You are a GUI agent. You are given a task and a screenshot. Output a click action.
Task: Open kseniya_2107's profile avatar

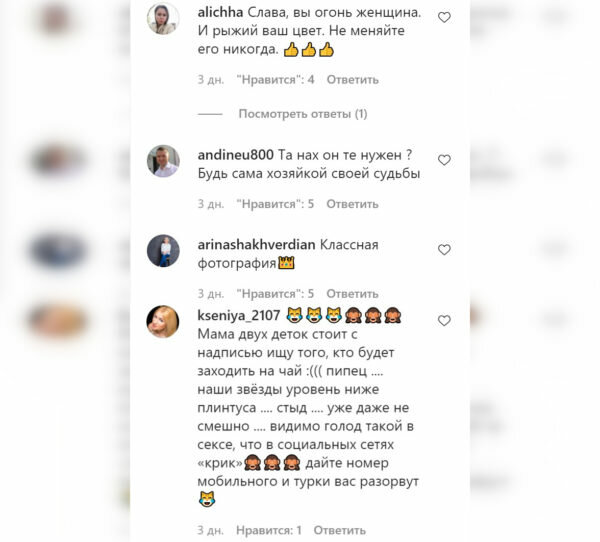click(163, 322)
